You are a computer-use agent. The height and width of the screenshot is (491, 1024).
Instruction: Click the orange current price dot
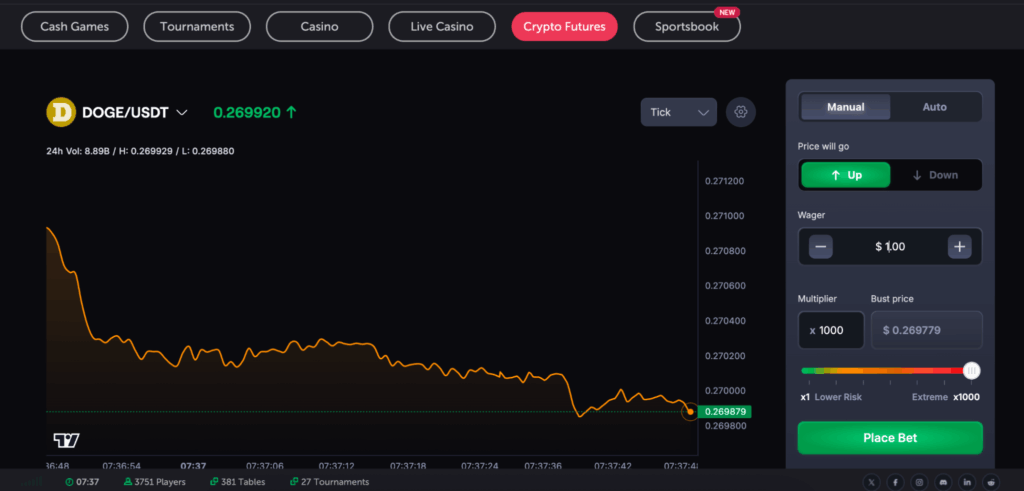click(690, 412)
